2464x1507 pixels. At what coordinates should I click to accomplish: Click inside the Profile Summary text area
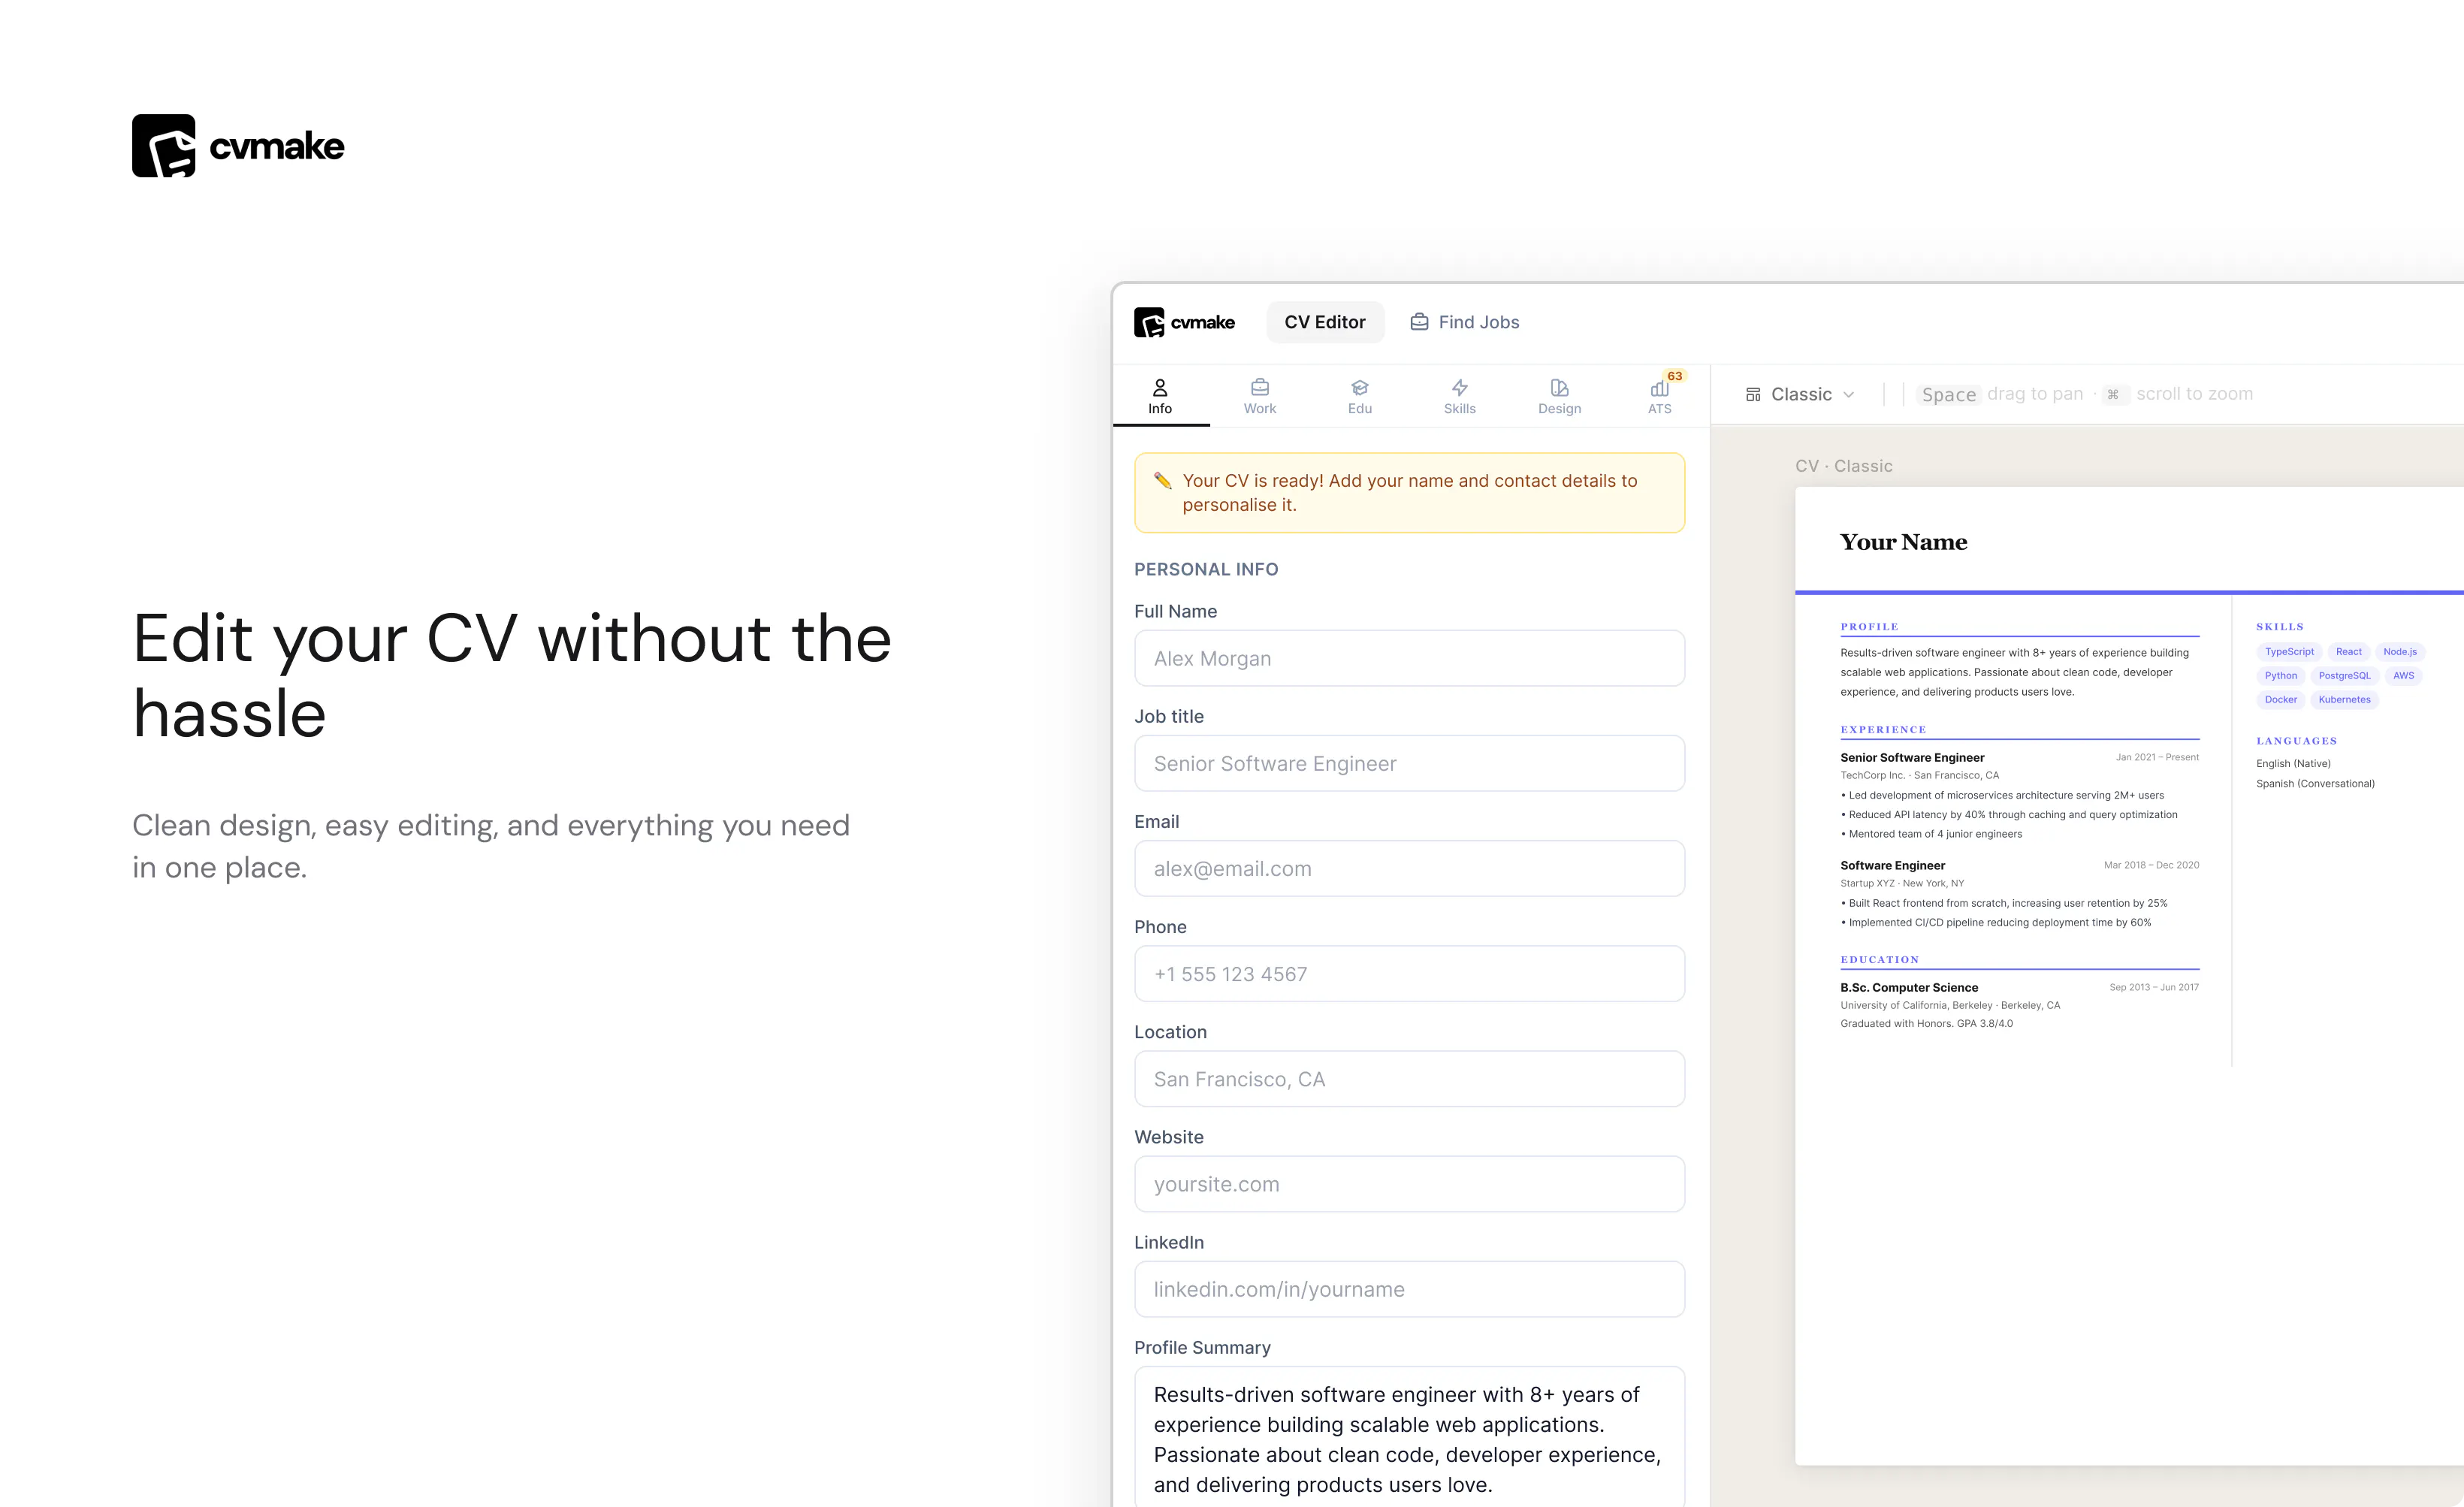[x=1409, y=1438]
